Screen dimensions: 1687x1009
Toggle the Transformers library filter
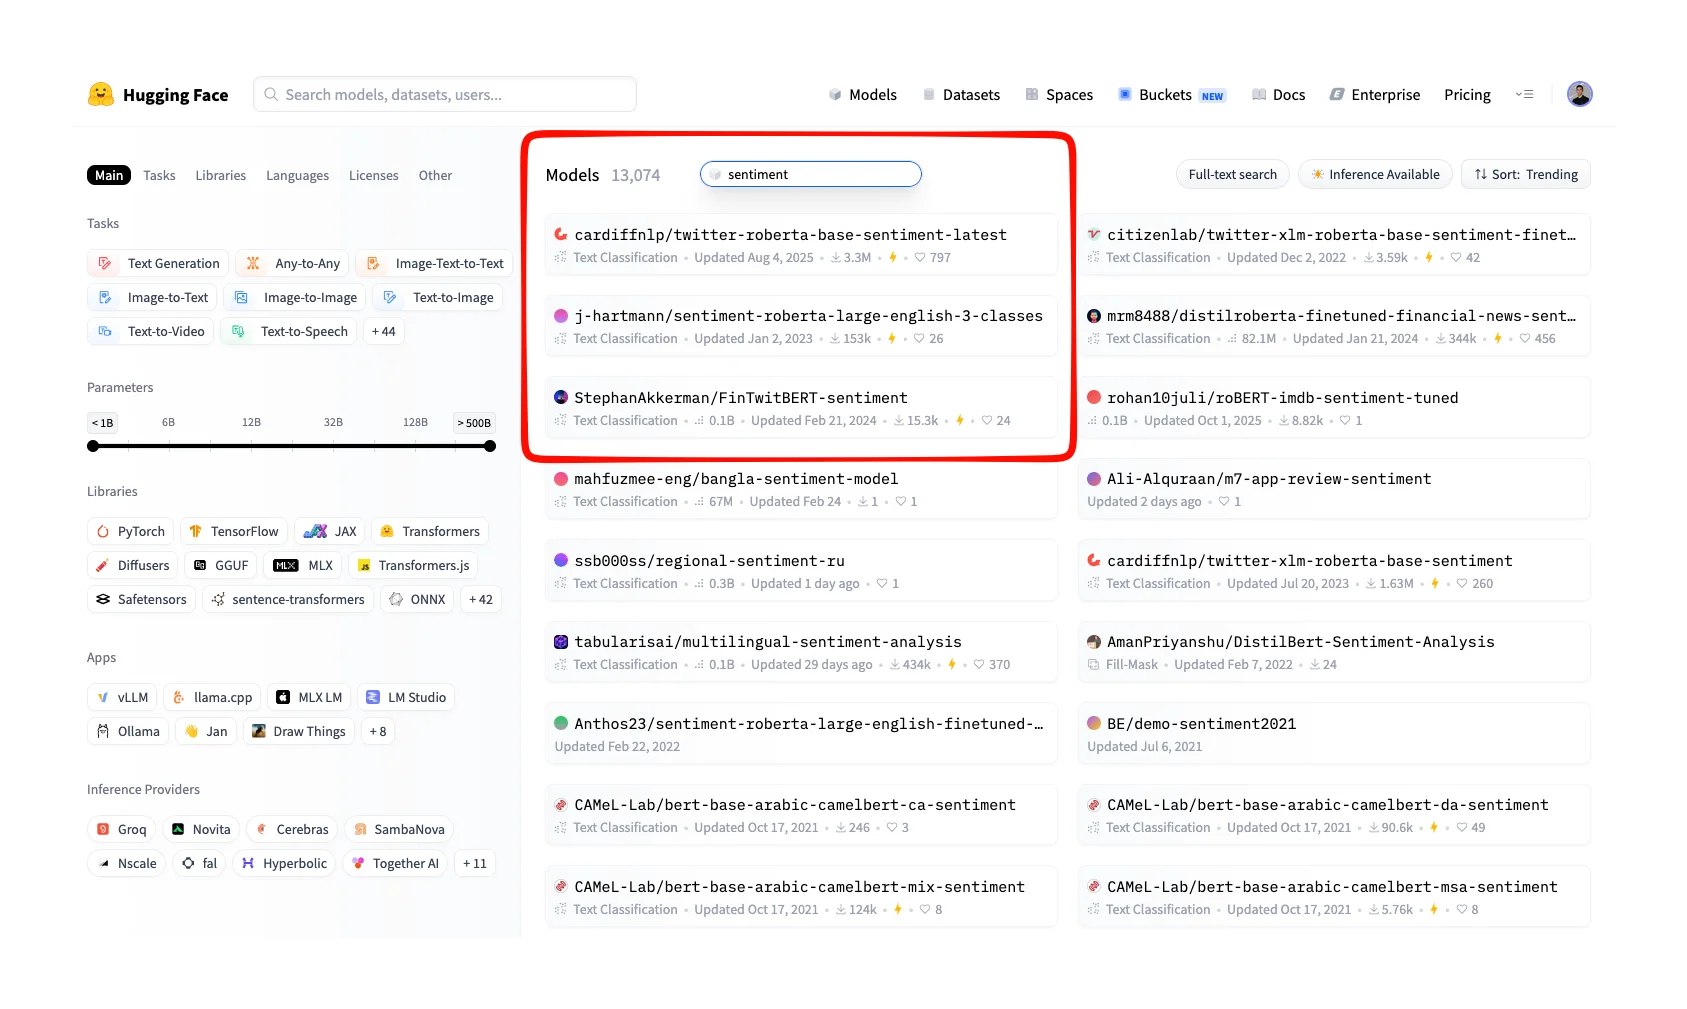point(430,531)
